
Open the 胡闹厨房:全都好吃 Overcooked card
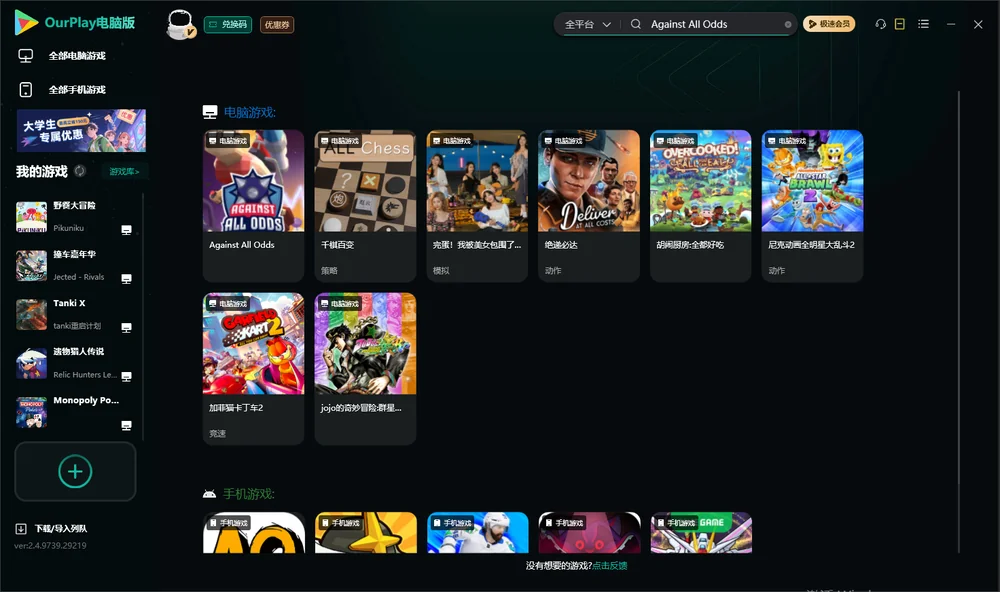pyautogui.click(x=700, y=205)
